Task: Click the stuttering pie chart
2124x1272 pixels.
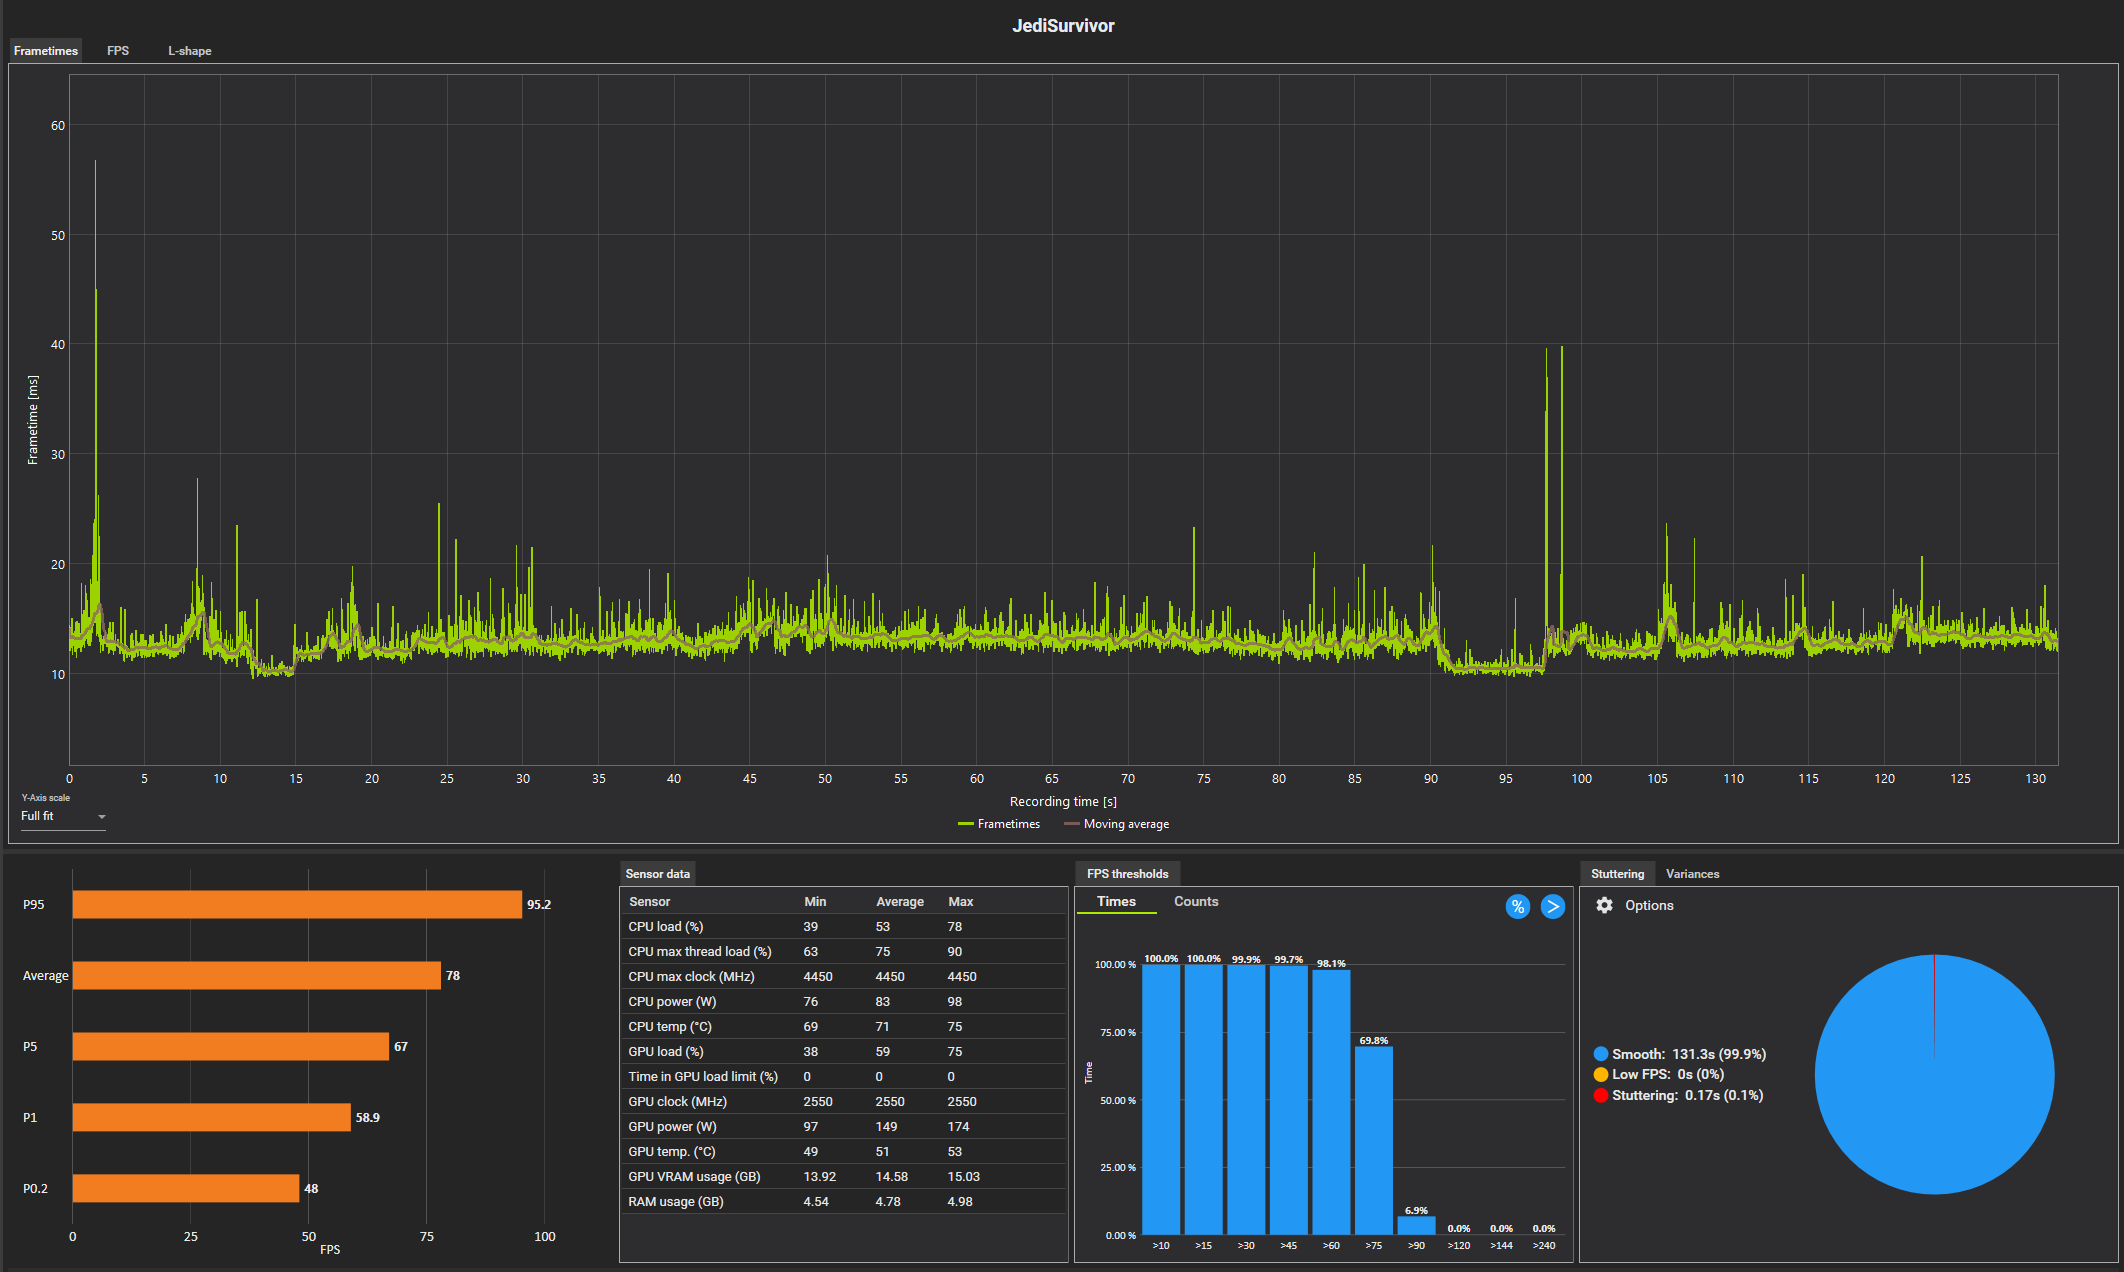Action: point(1934,1075)
